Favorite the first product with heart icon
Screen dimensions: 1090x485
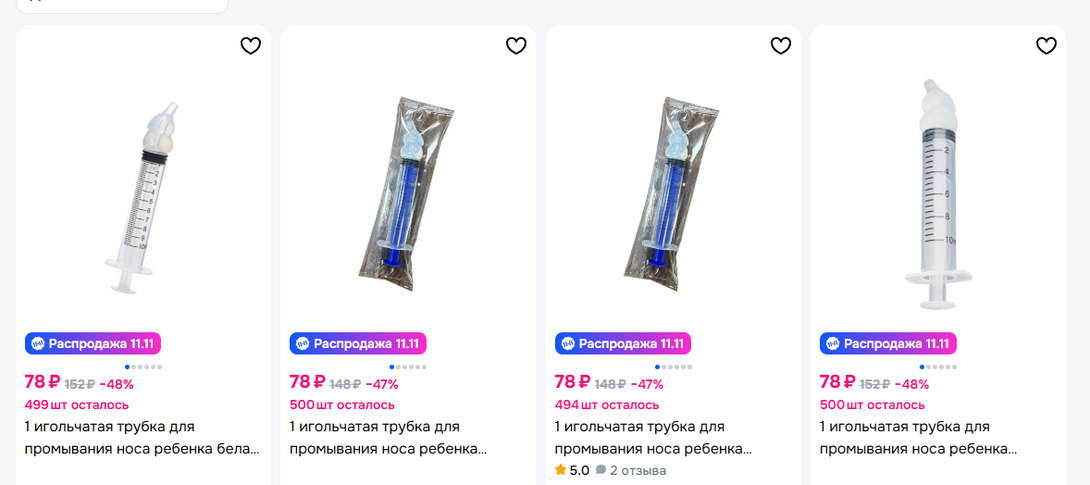tap(251, 45)
